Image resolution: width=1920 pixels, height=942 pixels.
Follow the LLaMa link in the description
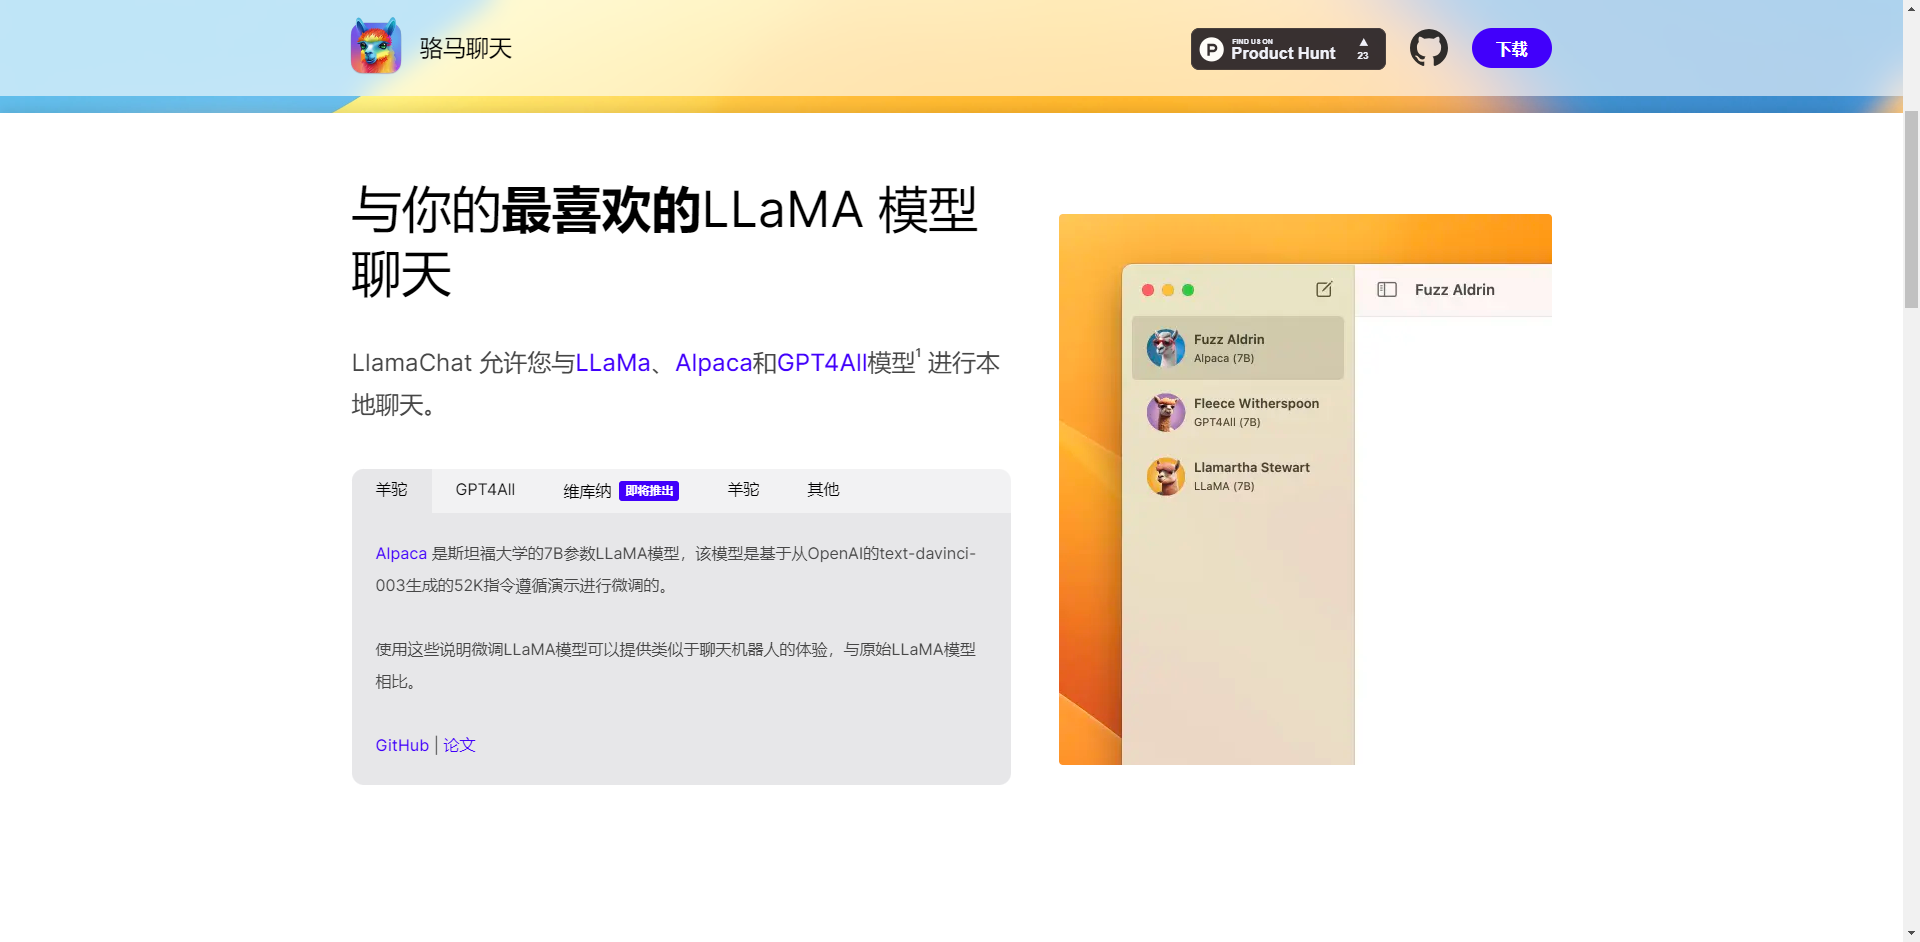[x=613, y=363]
